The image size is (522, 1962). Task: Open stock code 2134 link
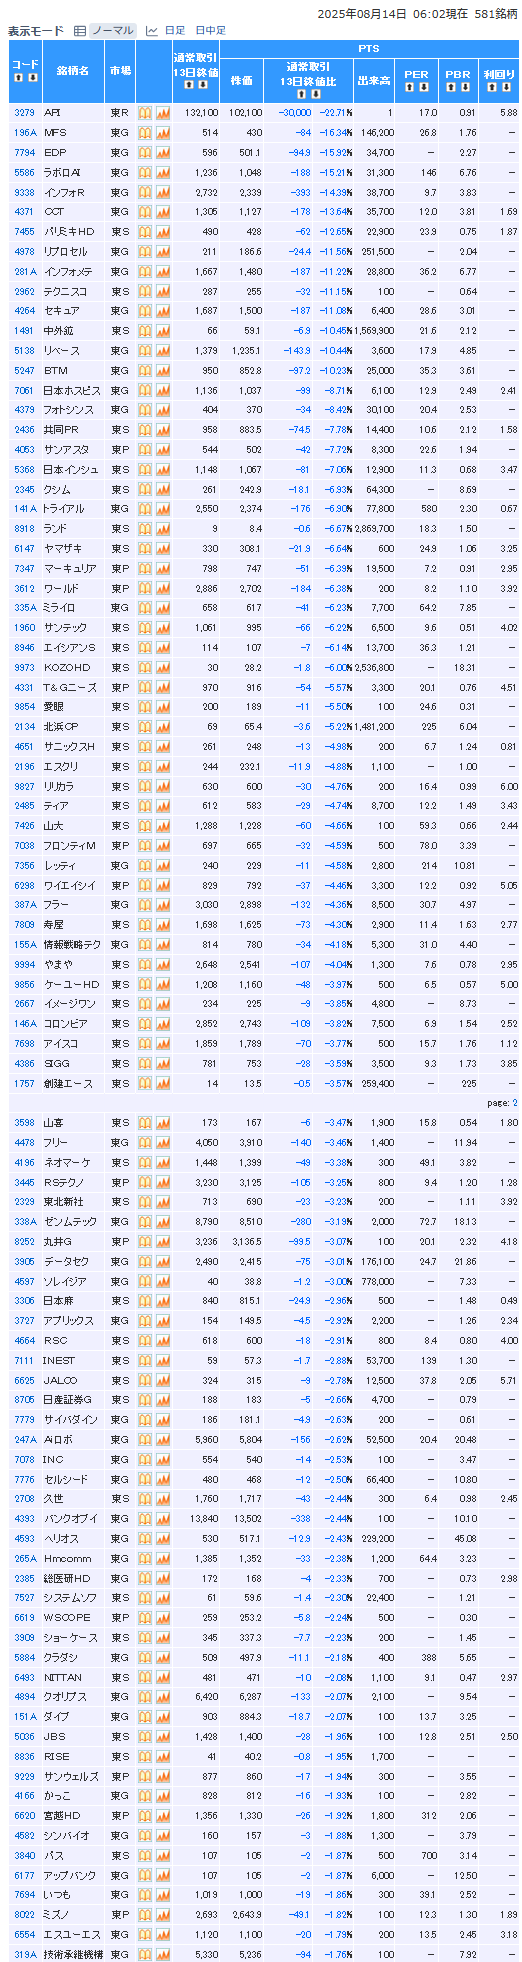tap(25, 726)
